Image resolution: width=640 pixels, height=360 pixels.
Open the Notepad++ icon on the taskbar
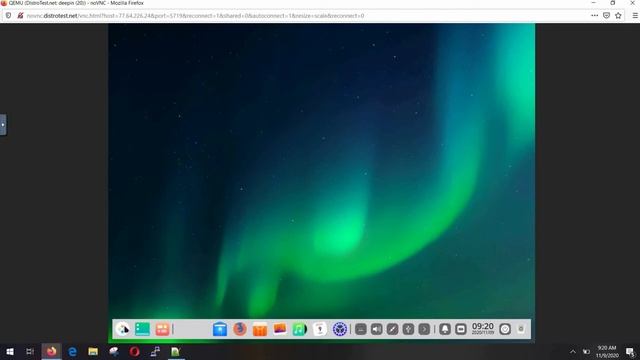click(176, 351)
